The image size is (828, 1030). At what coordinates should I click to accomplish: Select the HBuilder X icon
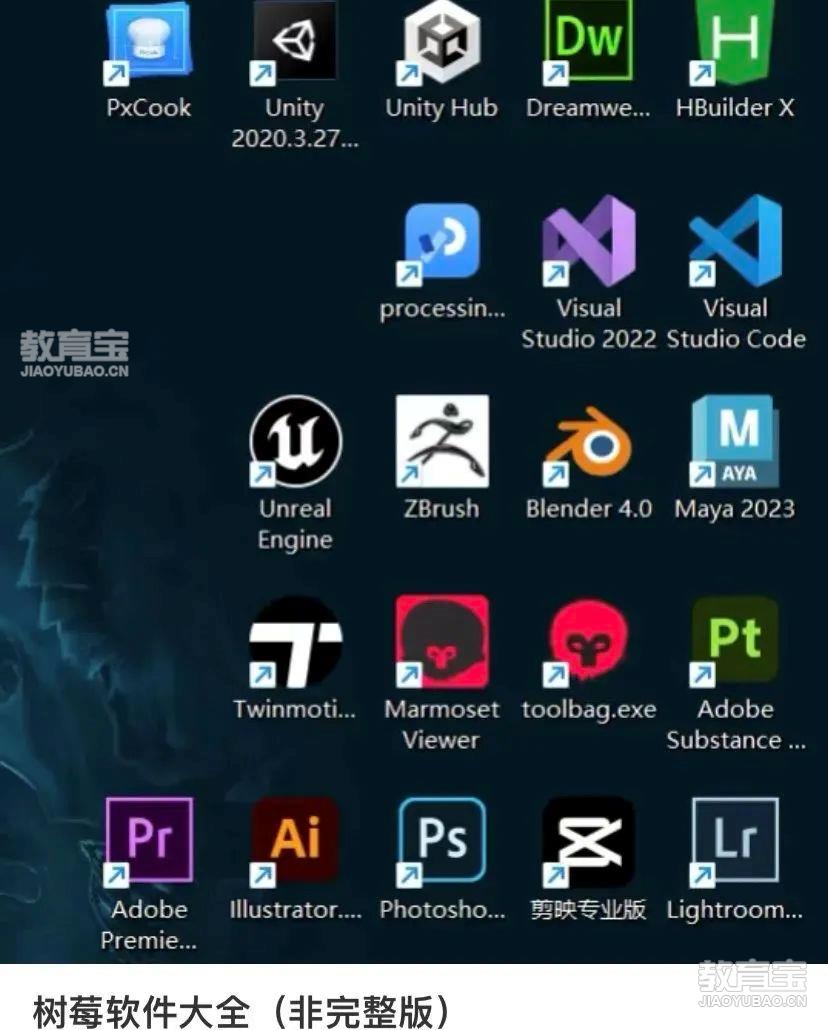[x=735, y=42]
